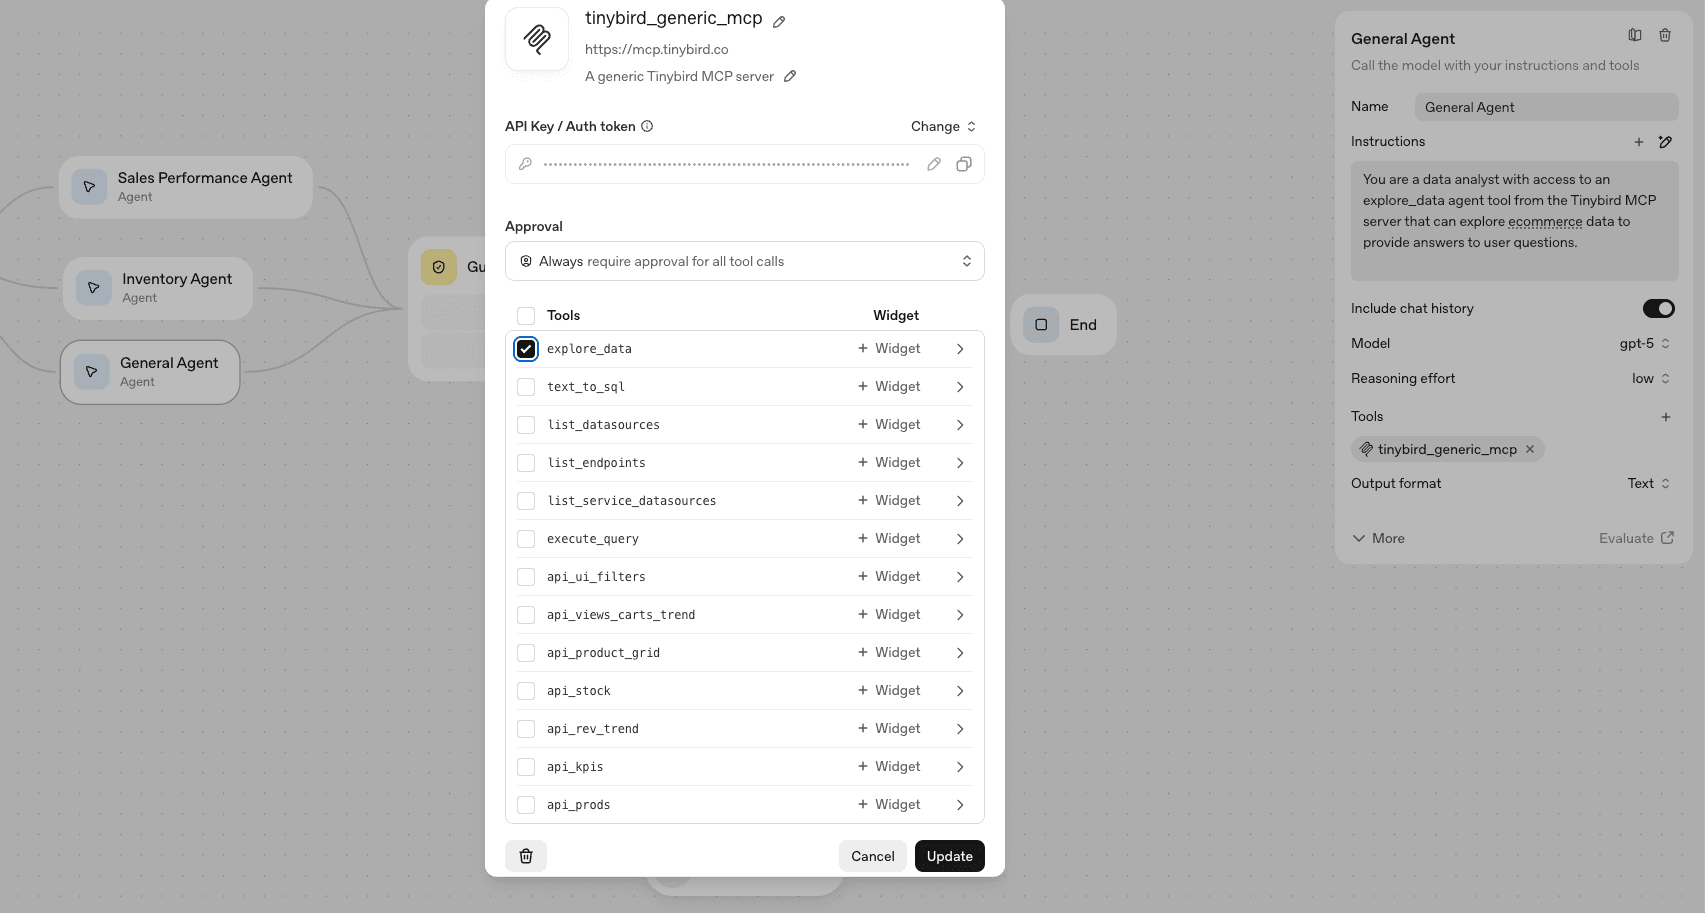Click the pencil icon to edit the API key
This screenshot has height=913, width=1705.
[x=933, y=163]
